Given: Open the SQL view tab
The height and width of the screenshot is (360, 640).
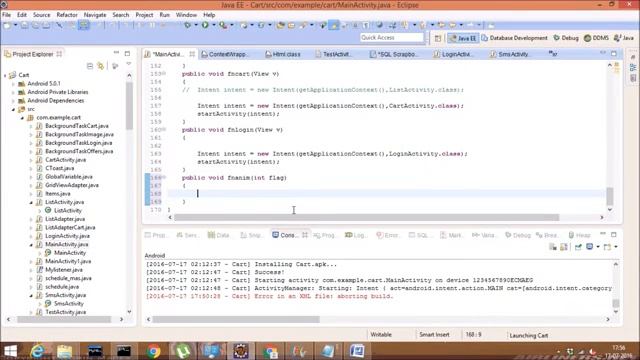Looking at the screenshot, I should (x=419, y=235).
